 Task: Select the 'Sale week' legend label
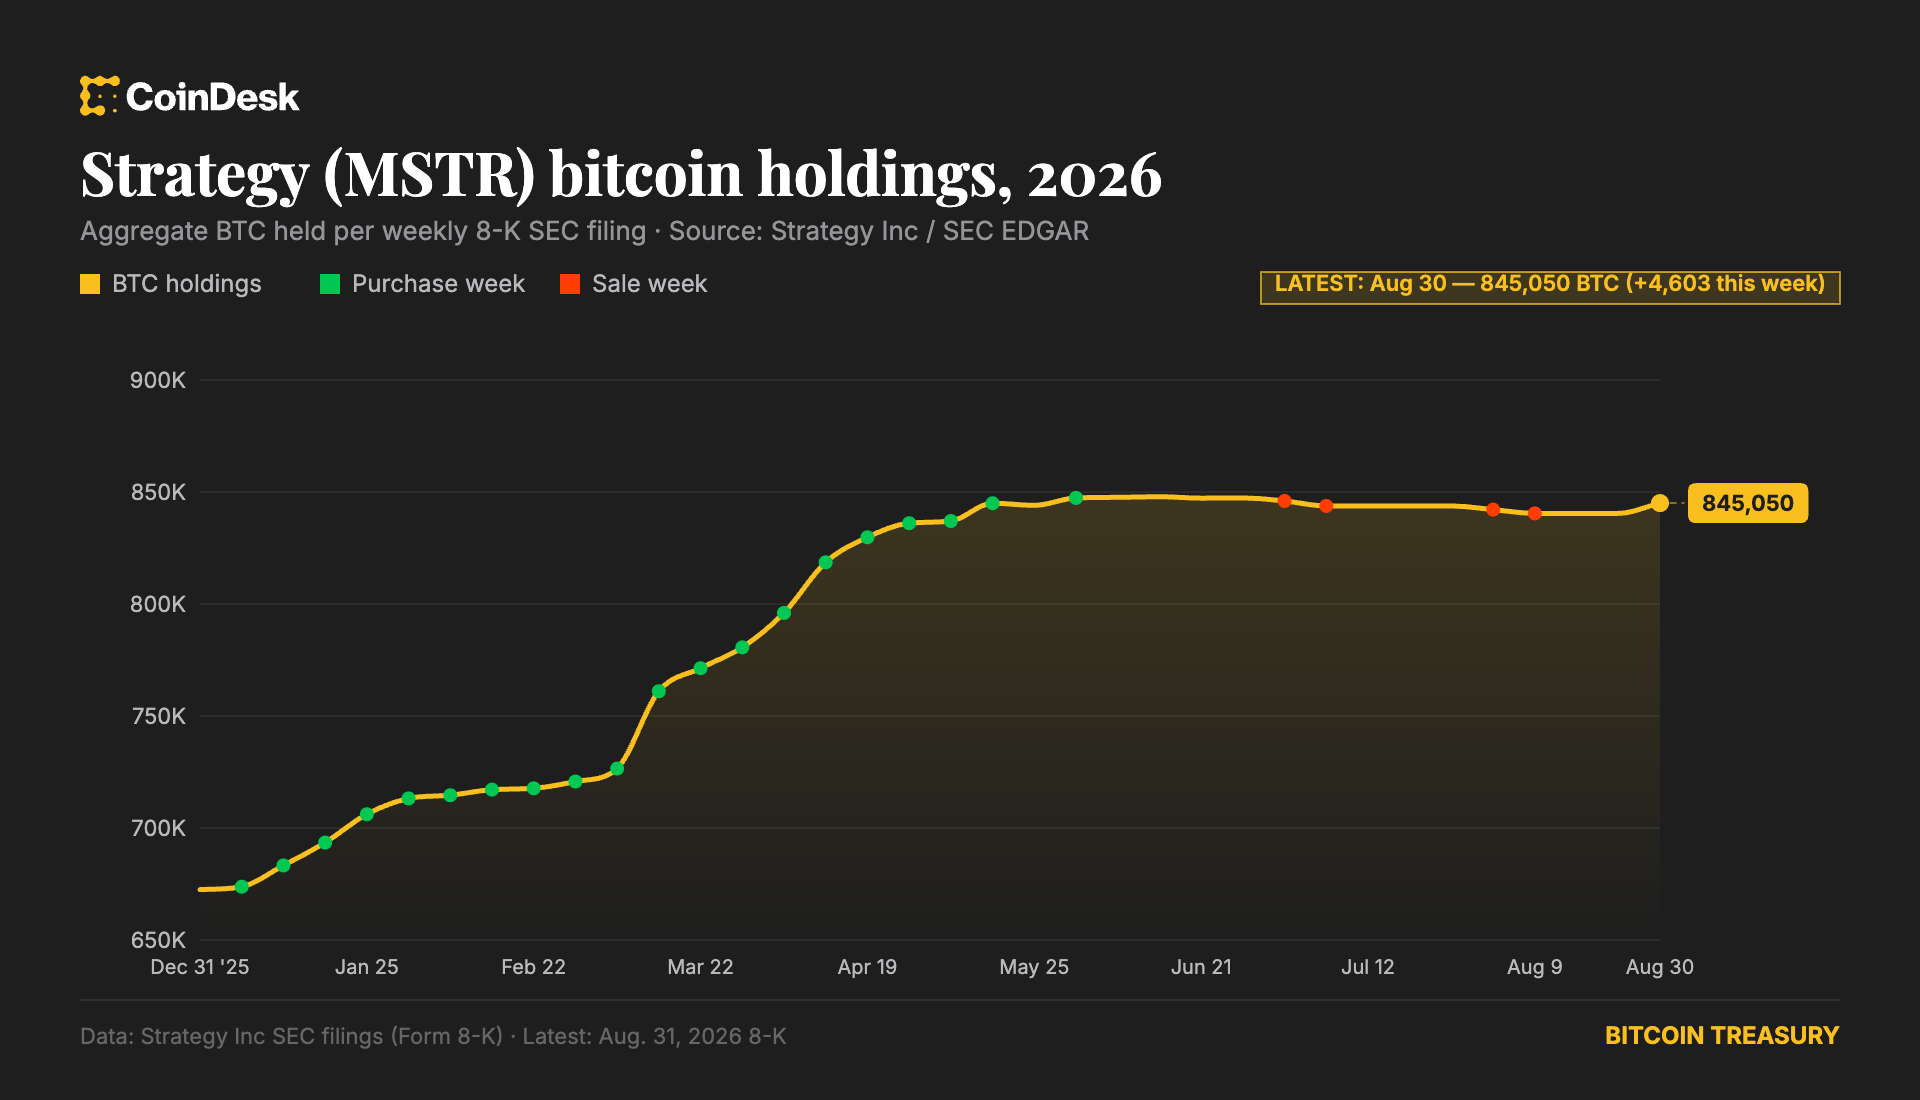tap(649, 284)
